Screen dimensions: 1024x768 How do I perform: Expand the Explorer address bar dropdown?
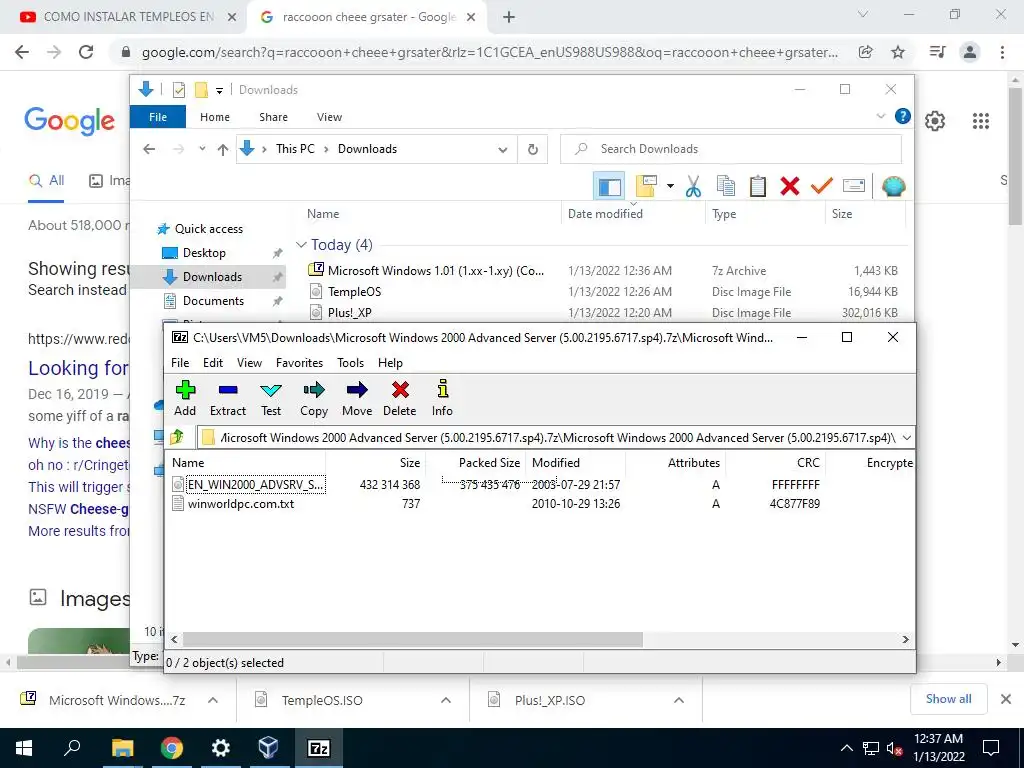[x=502, y=150]
